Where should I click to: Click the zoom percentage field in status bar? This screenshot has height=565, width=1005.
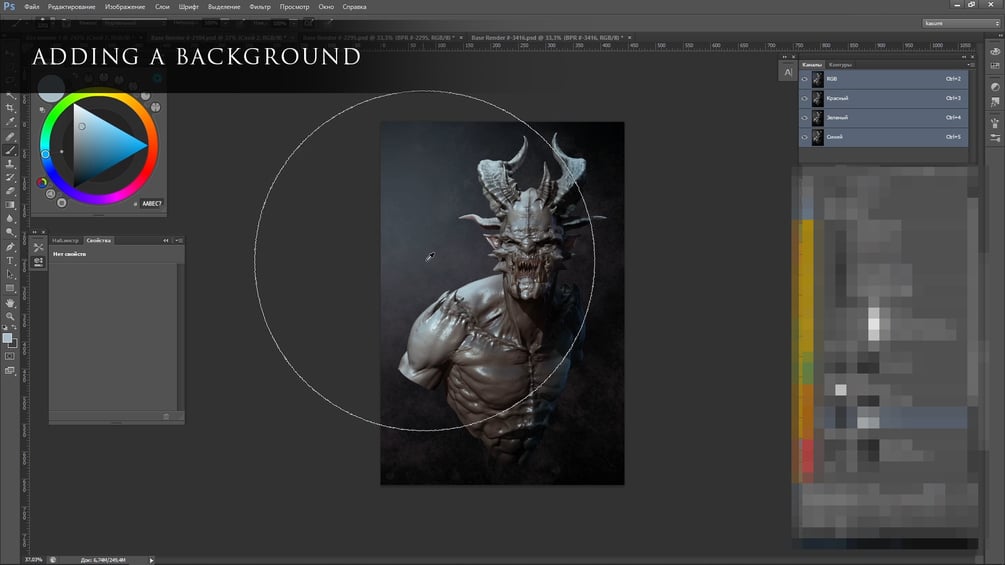point(33,560)
